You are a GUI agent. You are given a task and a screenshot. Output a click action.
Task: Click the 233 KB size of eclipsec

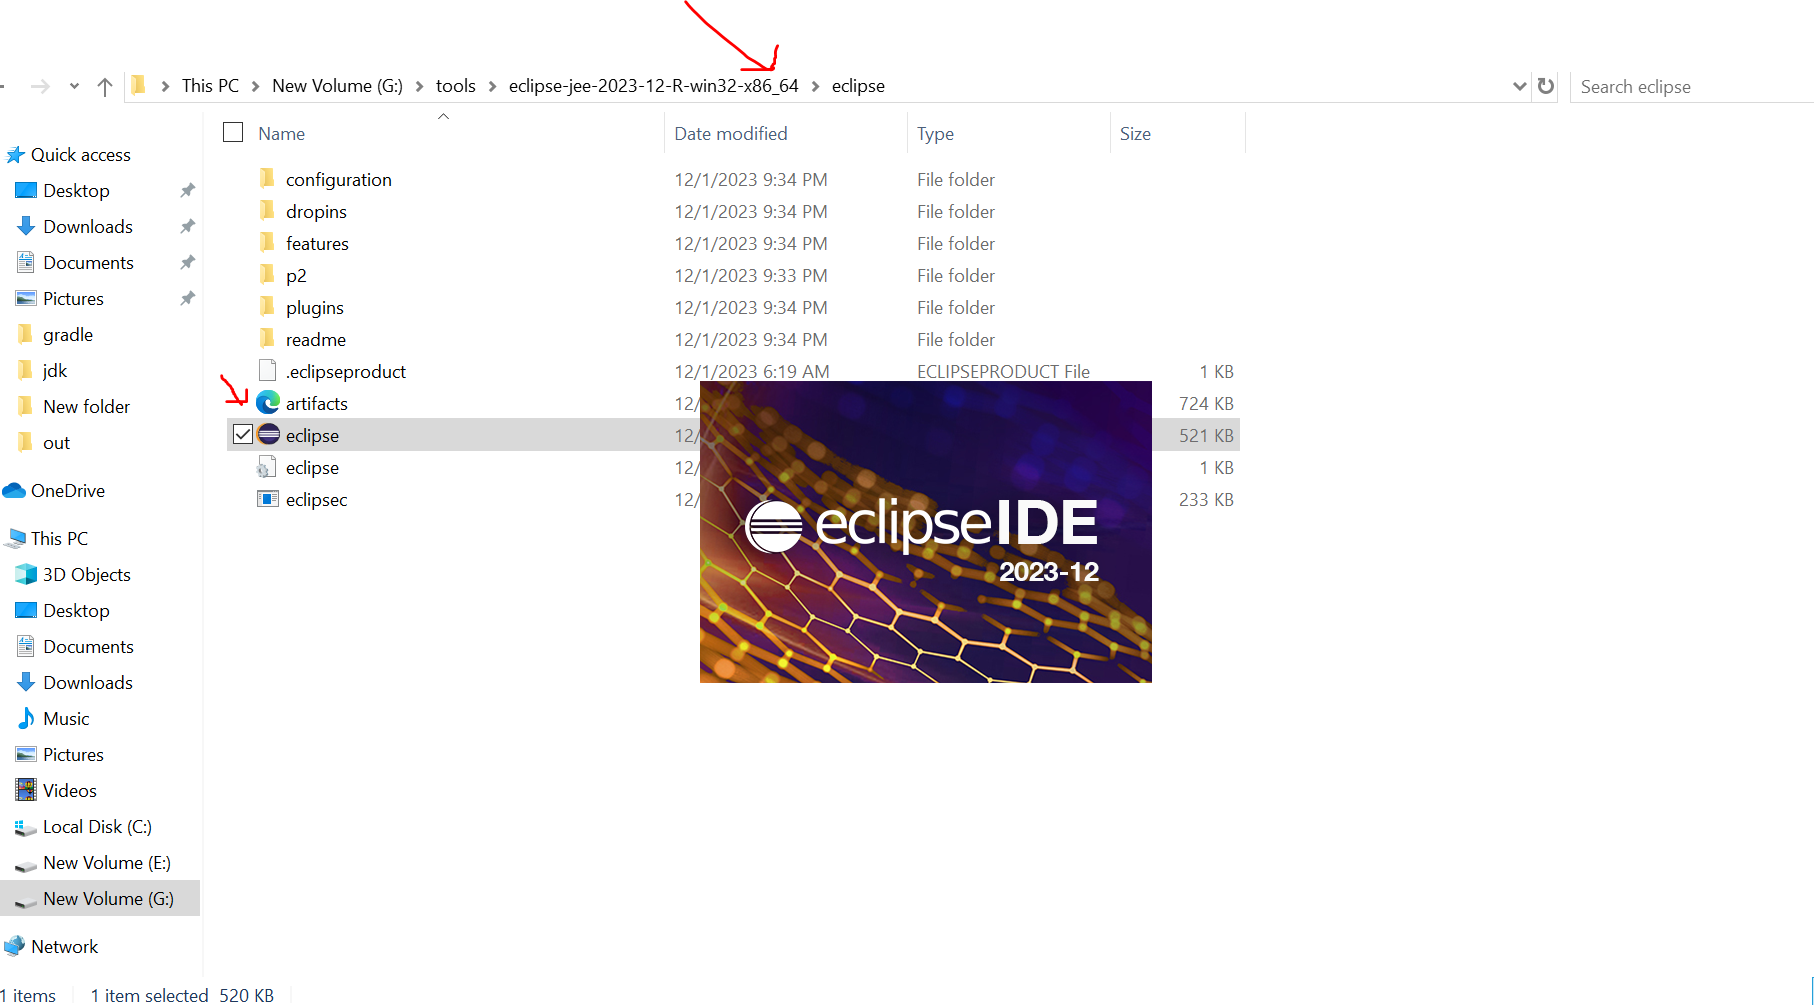(1206, 499)
